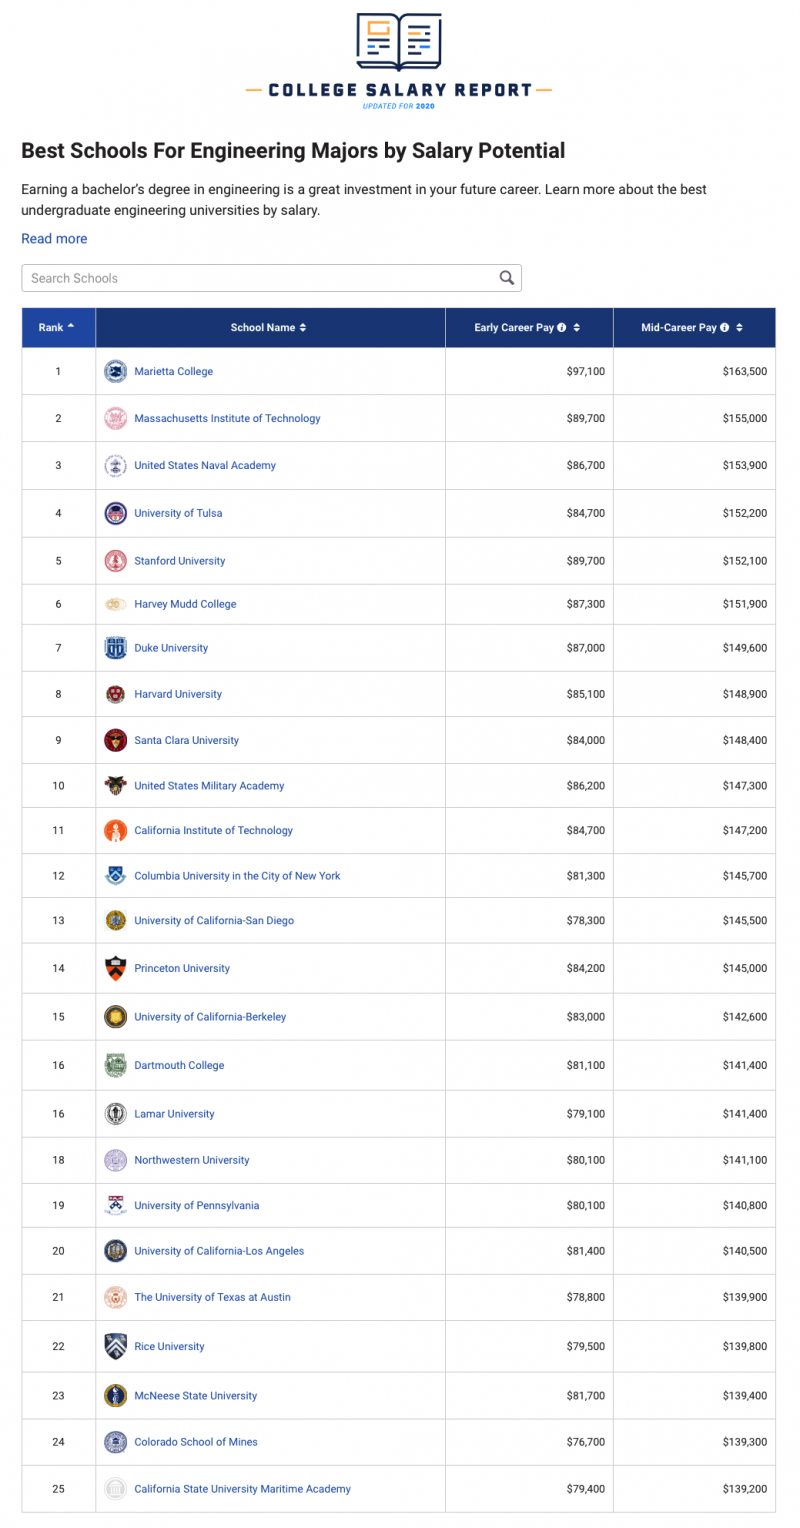Sort by Mid-Career Pay arrows

tap(739, 328)
